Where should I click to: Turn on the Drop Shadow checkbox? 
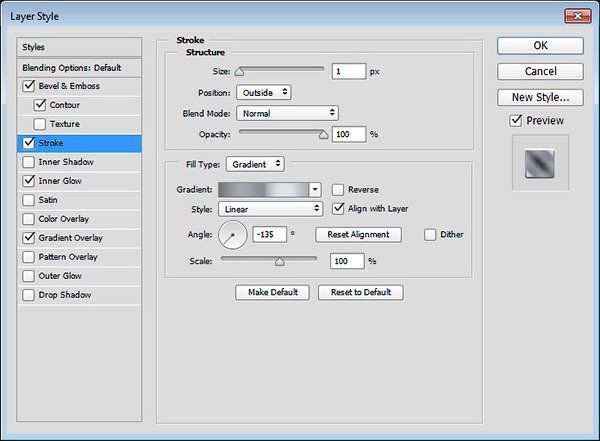(x=28, y=295)
